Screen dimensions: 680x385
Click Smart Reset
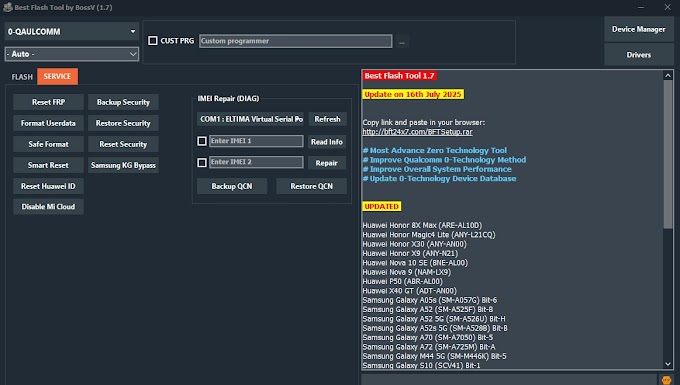tap(48, 165)
